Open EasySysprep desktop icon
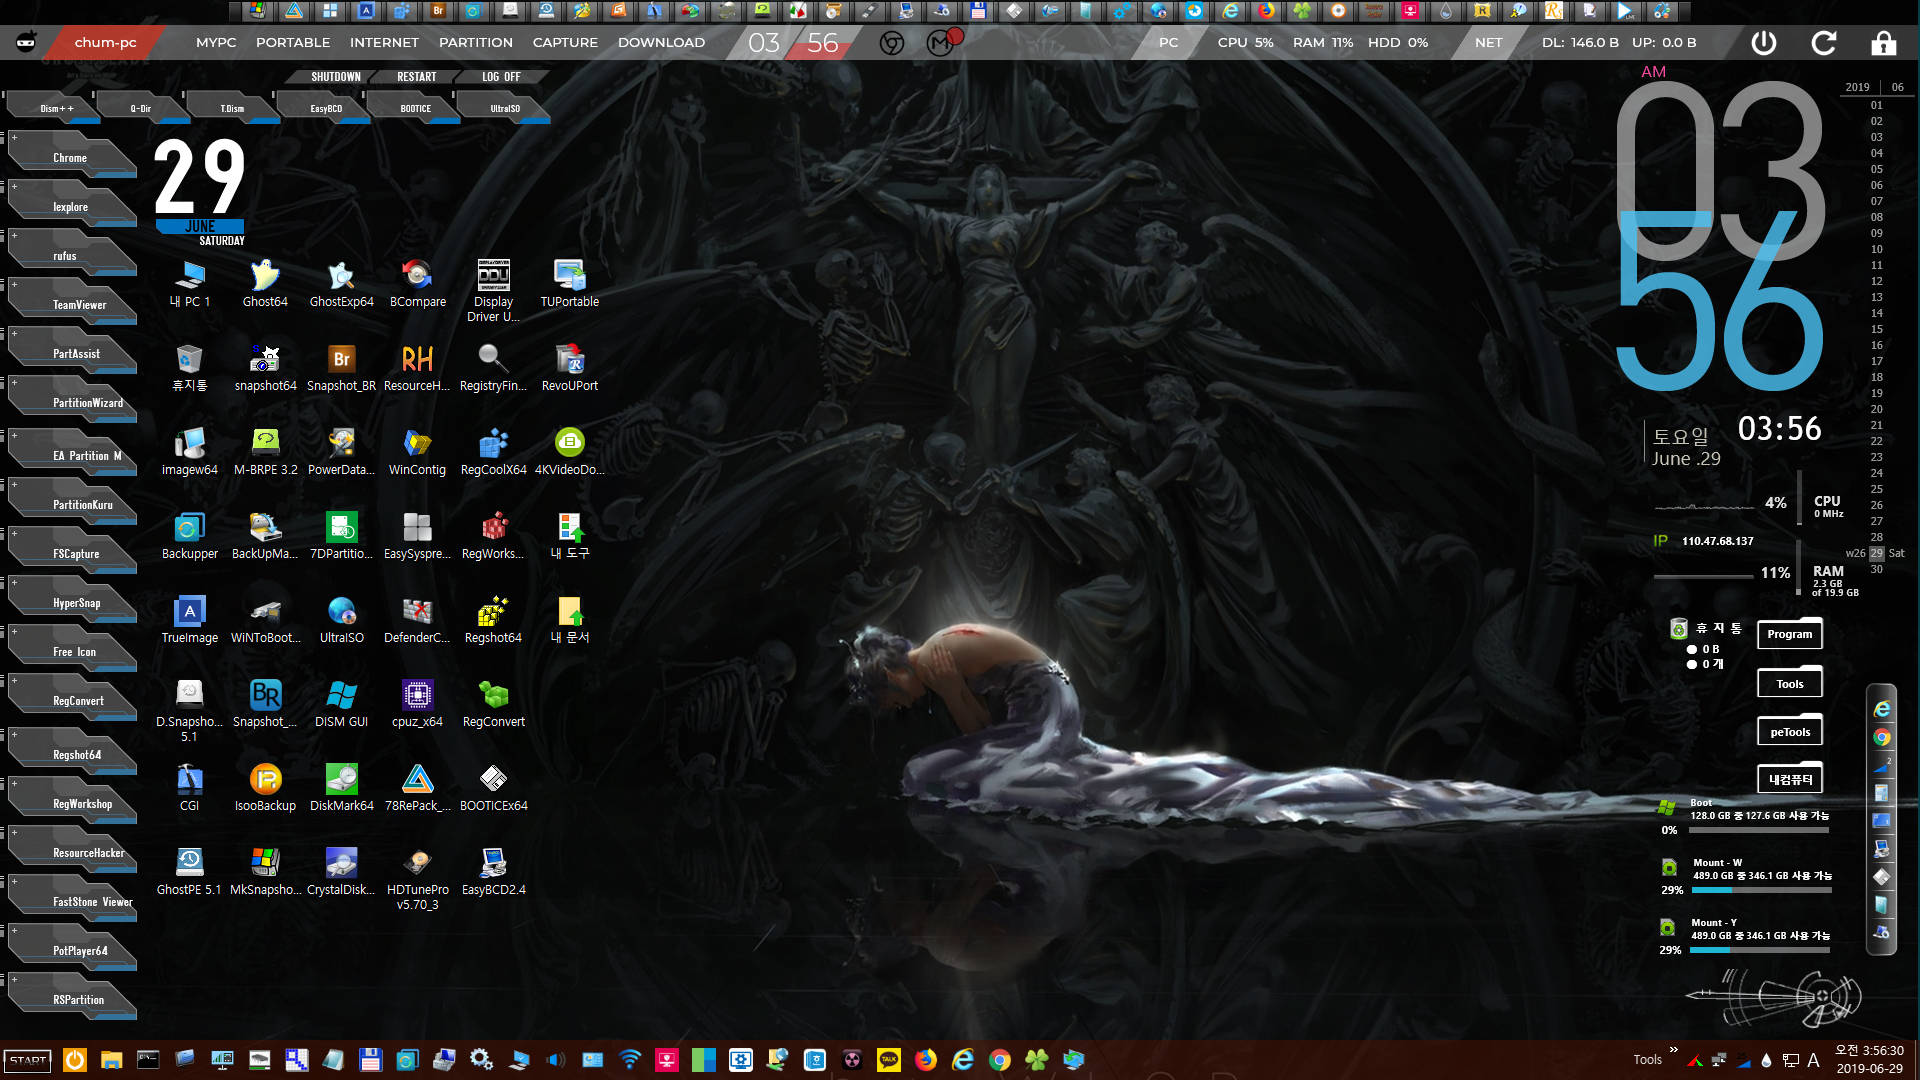The image size is (1920, 1080). point(417,535)
